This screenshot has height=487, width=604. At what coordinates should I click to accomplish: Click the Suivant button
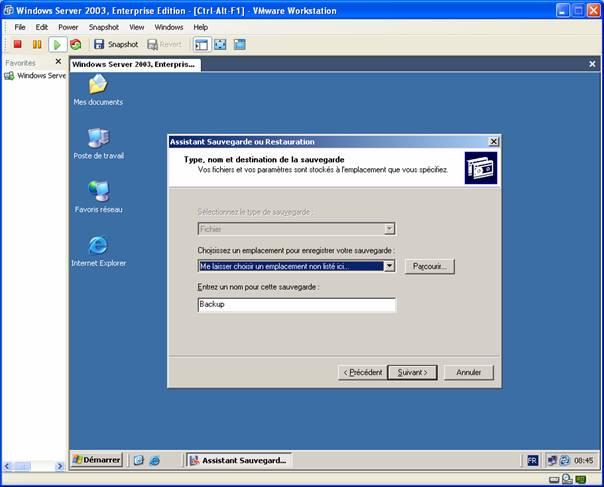412,372
